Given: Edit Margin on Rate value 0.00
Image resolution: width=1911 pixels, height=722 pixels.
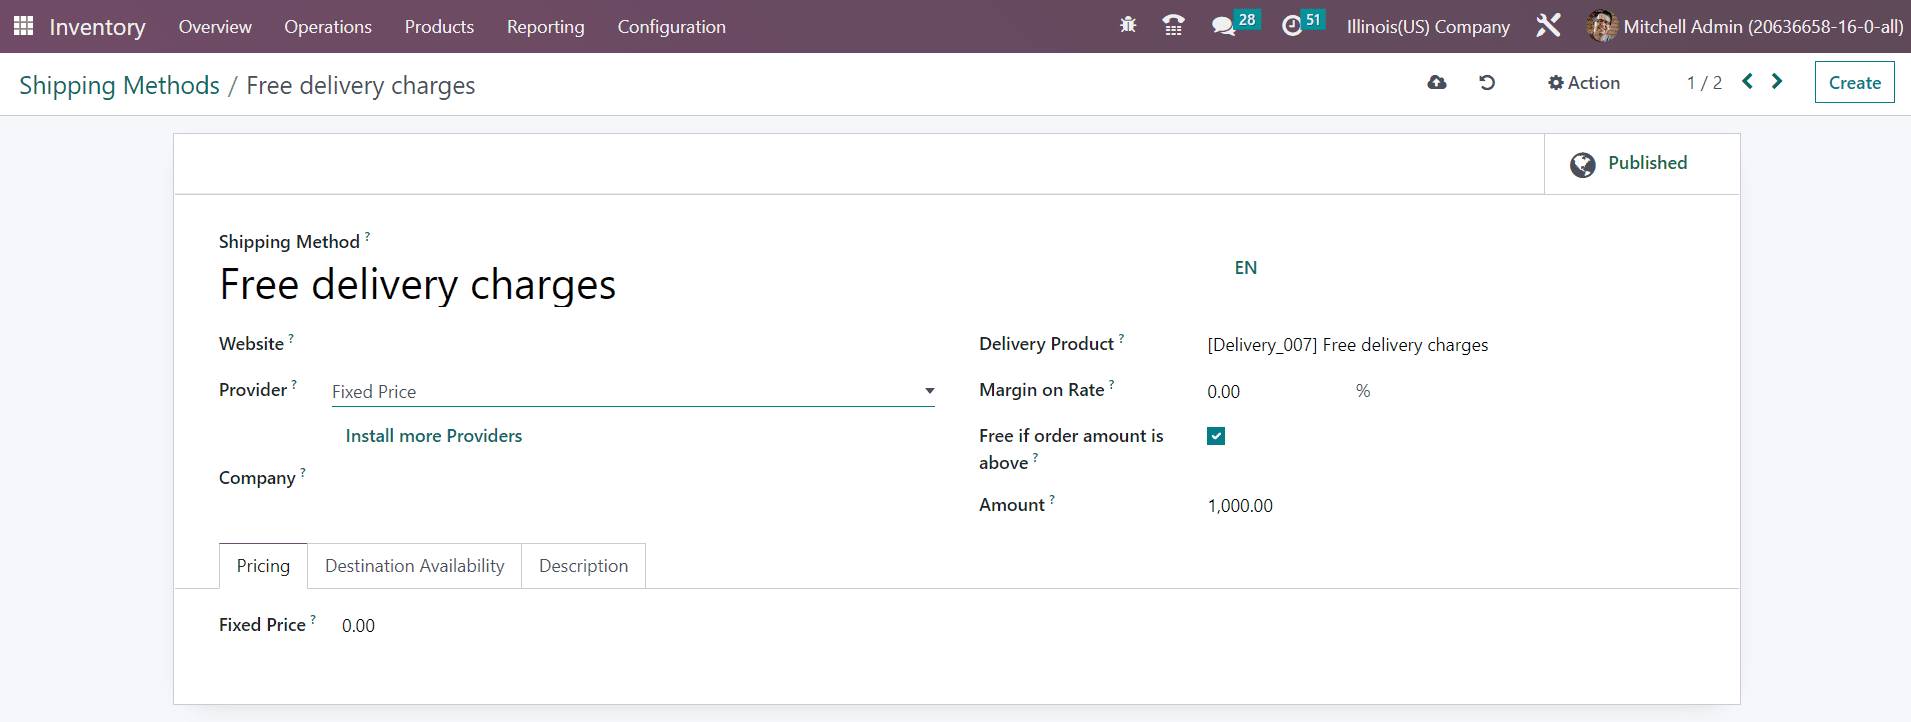Looking at the screenshot, I should (x=1223, y=392).
